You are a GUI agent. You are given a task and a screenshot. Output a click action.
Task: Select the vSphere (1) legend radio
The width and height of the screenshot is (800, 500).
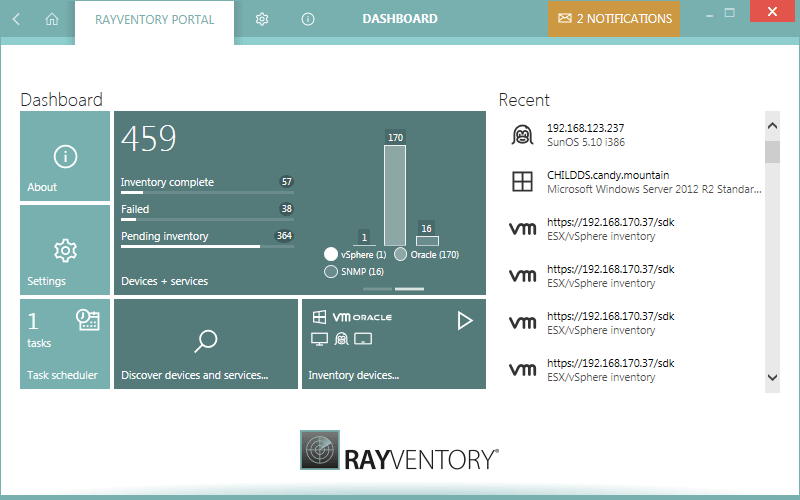click(x=331, y=254)
